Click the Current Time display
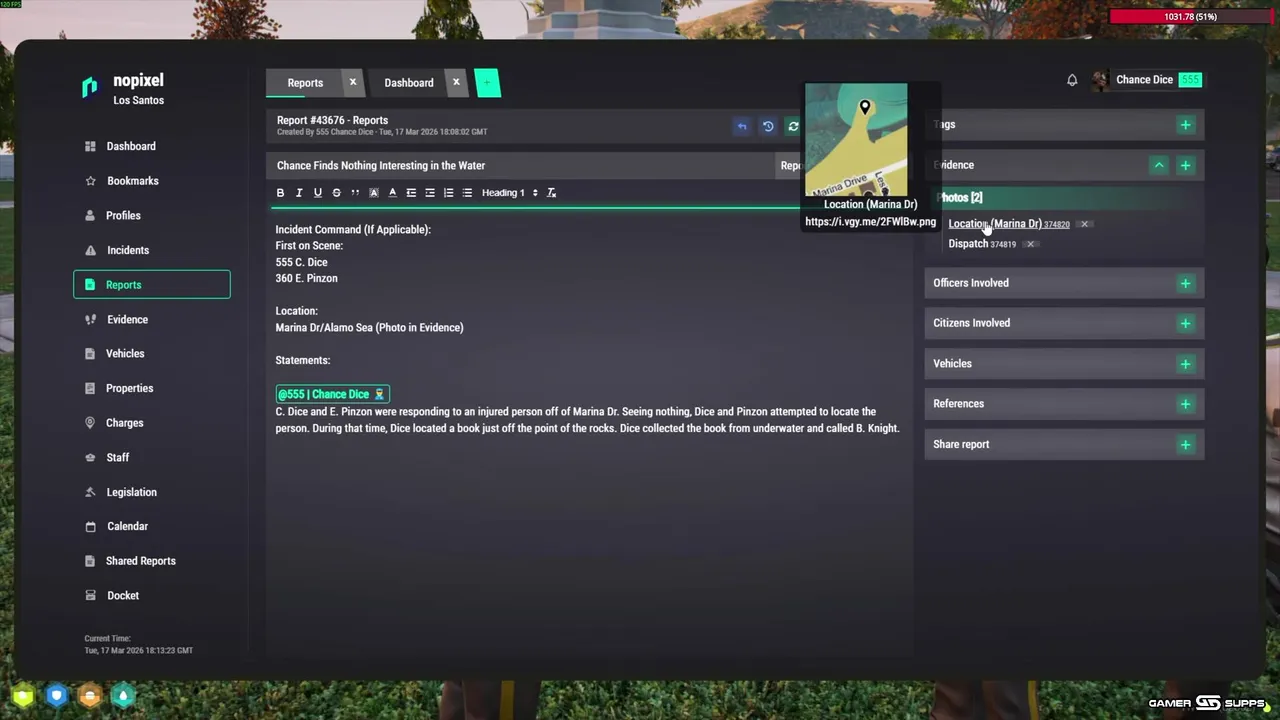The width and height of the screenshot is (1280, 720). click(x=138, y=645)
